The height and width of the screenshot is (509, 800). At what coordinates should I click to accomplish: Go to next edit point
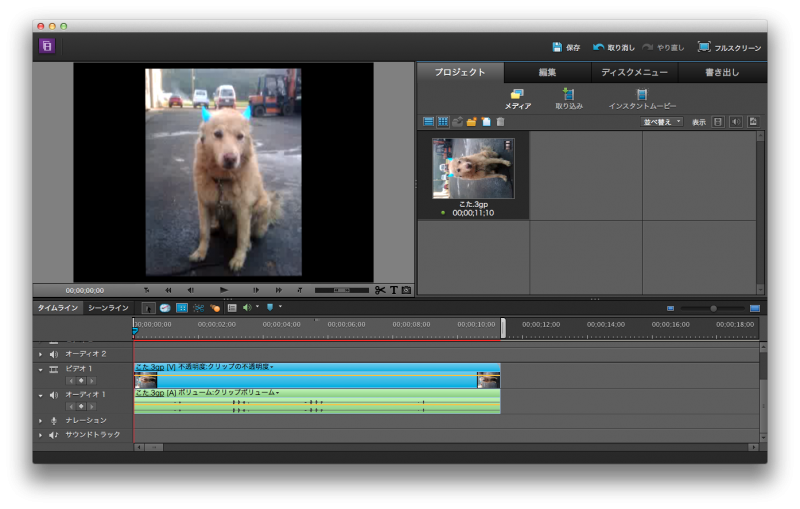pyautogui.click(x=300, y=290)
